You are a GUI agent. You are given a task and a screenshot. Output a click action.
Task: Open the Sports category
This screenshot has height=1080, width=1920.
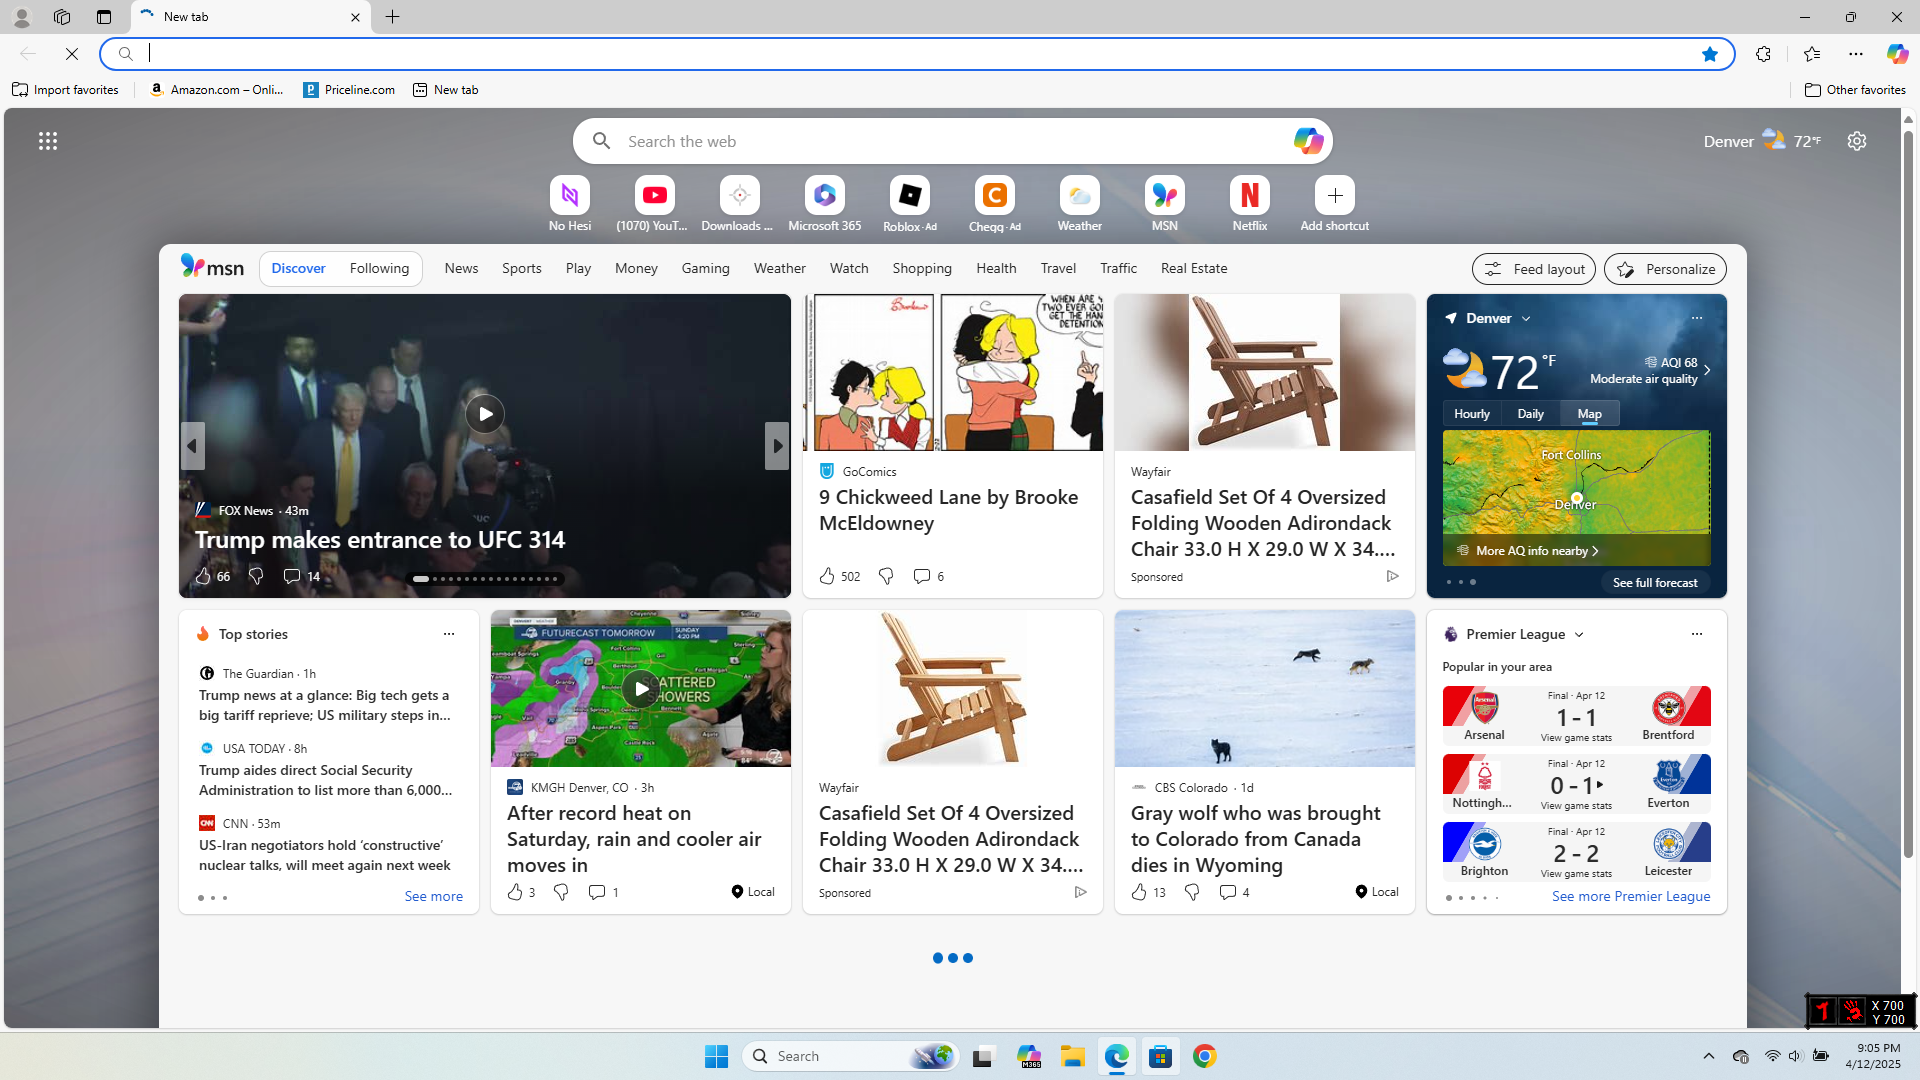coord(521,268)
